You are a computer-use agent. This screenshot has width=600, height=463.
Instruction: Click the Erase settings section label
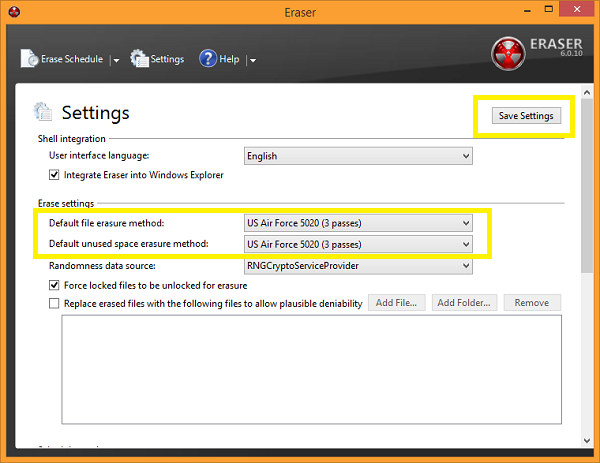(66, 203)
